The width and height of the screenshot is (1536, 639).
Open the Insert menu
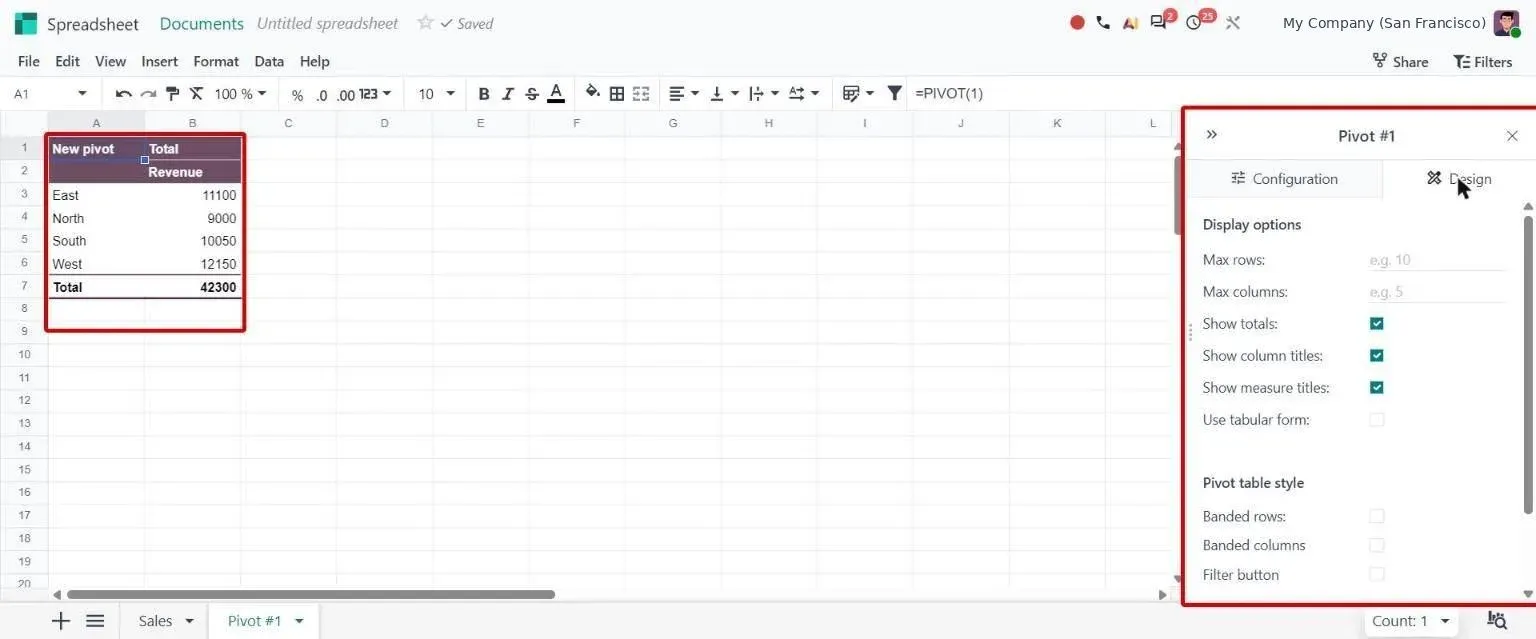tap(160, 61)
